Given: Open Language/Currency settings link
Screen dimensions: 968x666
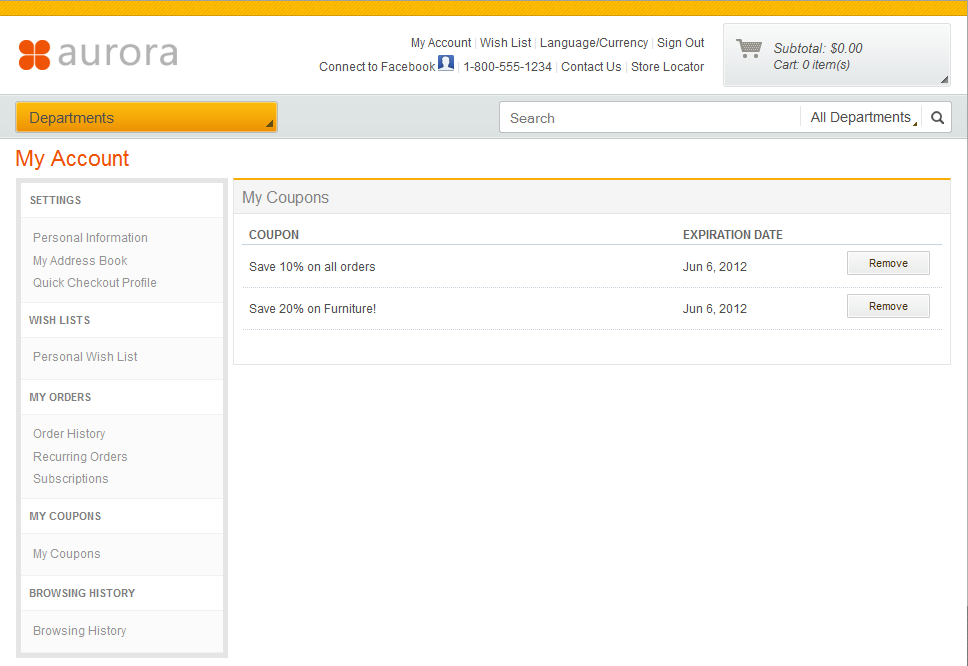Looking at the screenshot, I should (594, 43).
